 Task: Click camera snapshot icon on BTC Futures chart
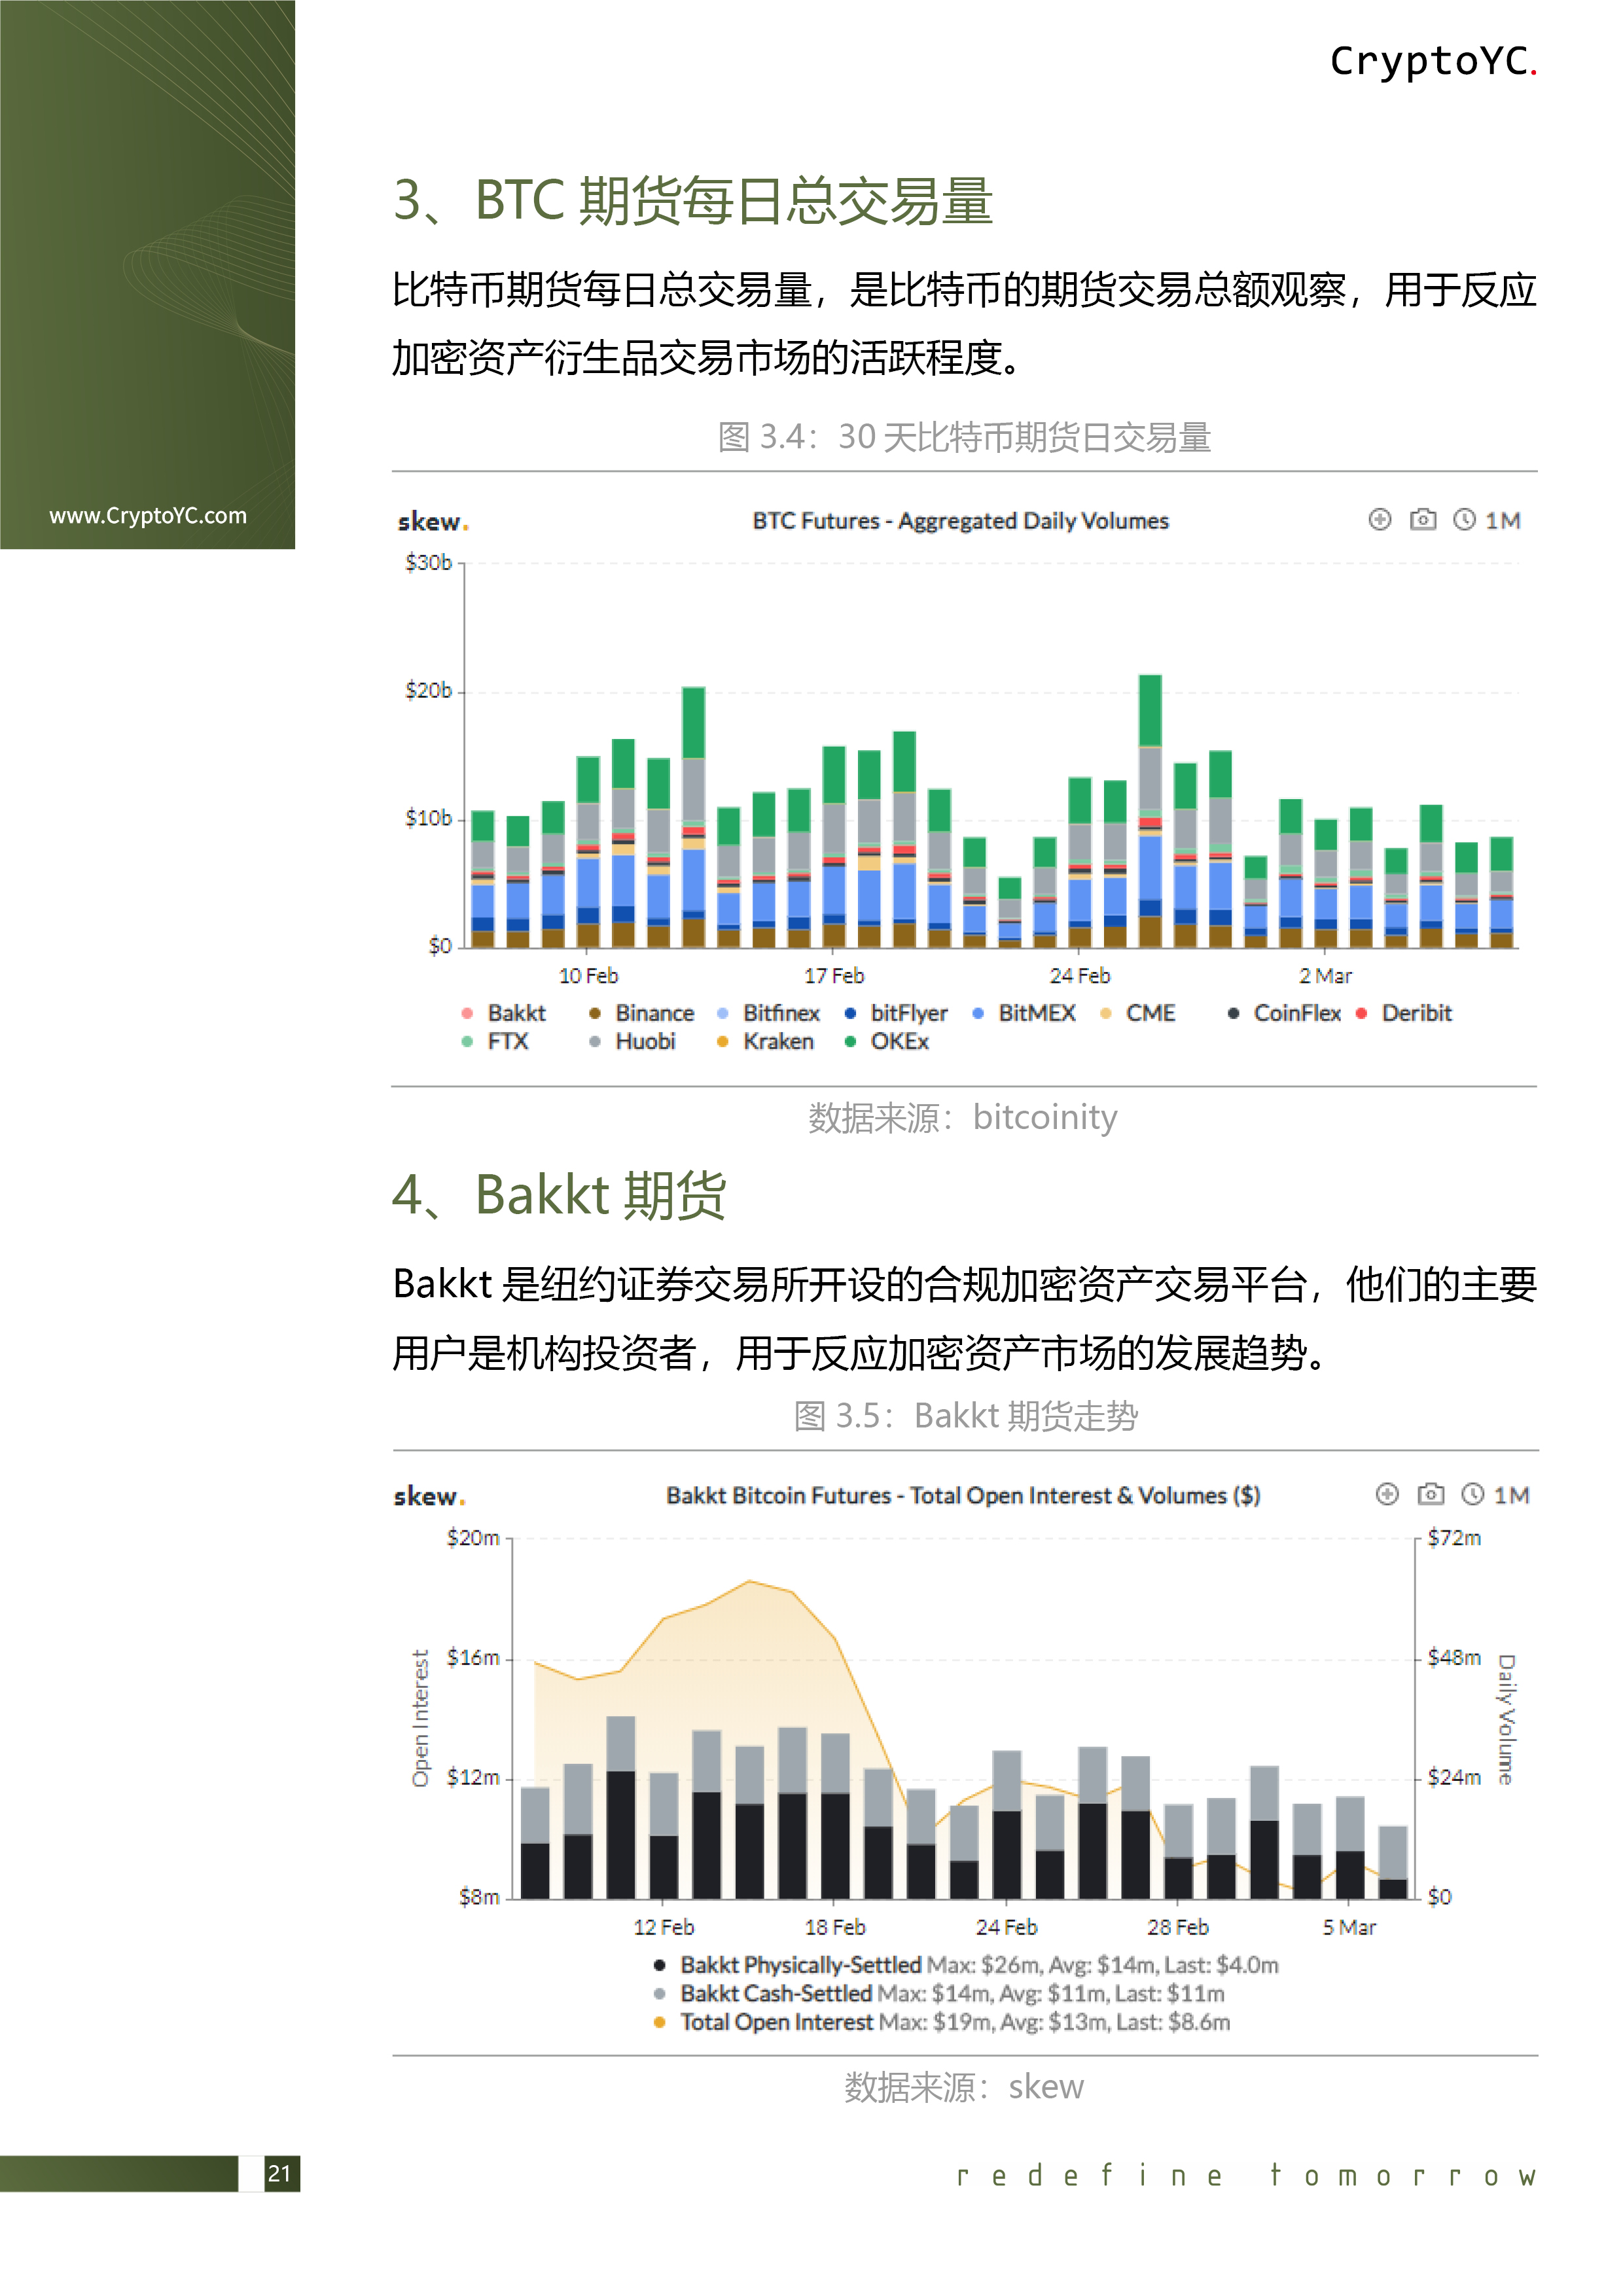tap(1422, 519)
